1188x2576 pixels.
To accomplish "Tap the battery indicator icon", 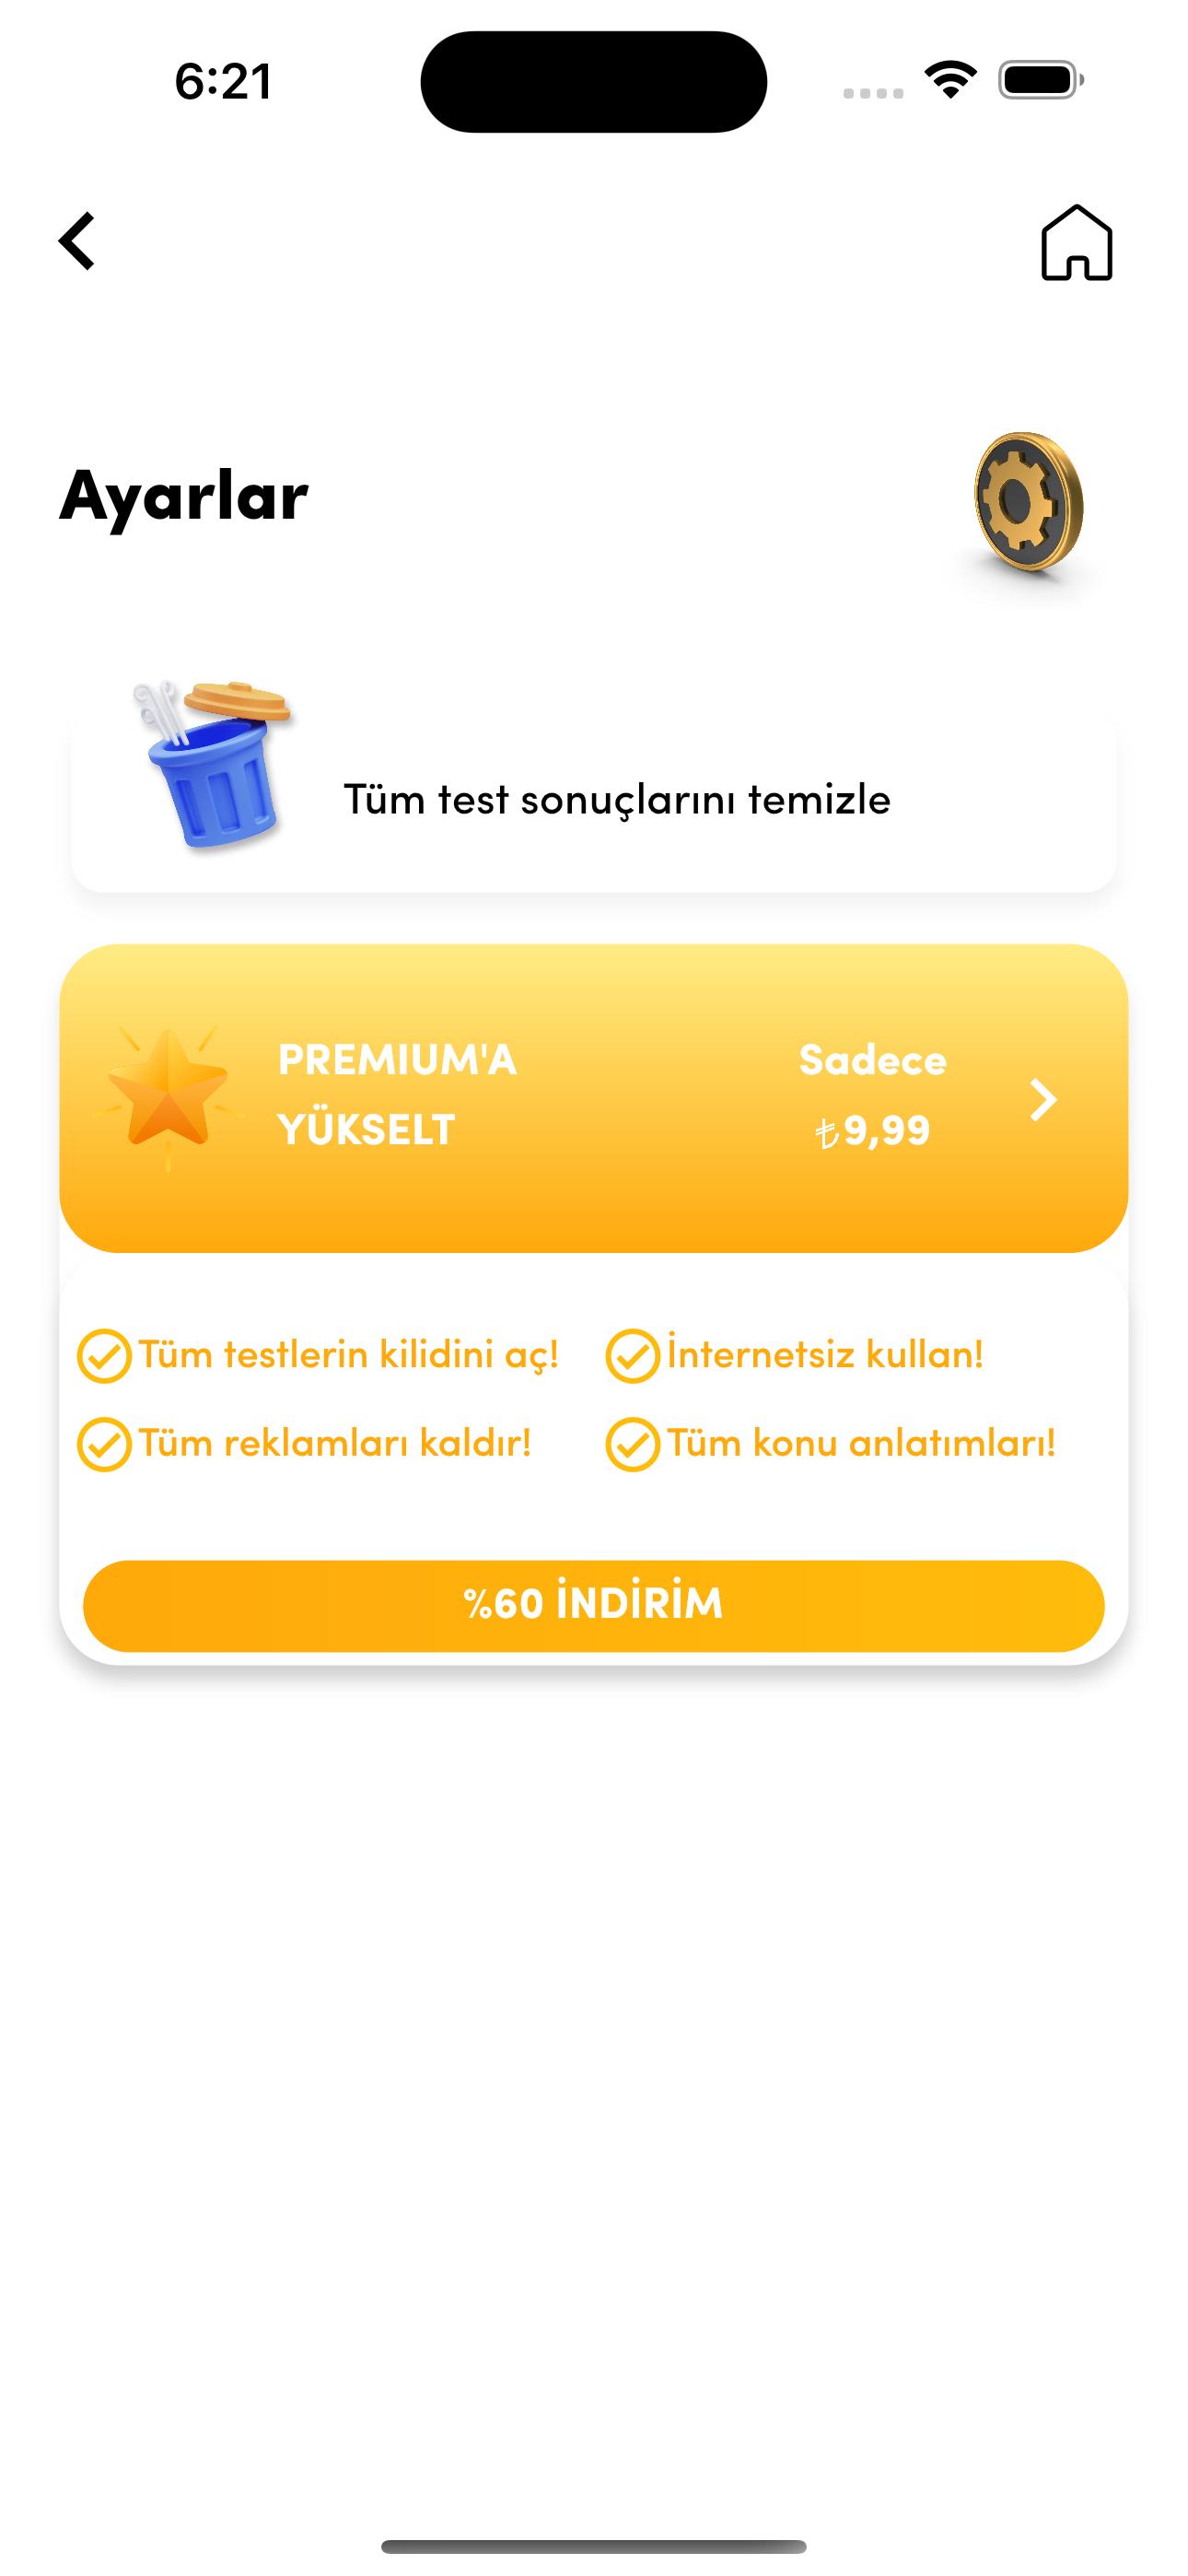I will coord(1040,80).
